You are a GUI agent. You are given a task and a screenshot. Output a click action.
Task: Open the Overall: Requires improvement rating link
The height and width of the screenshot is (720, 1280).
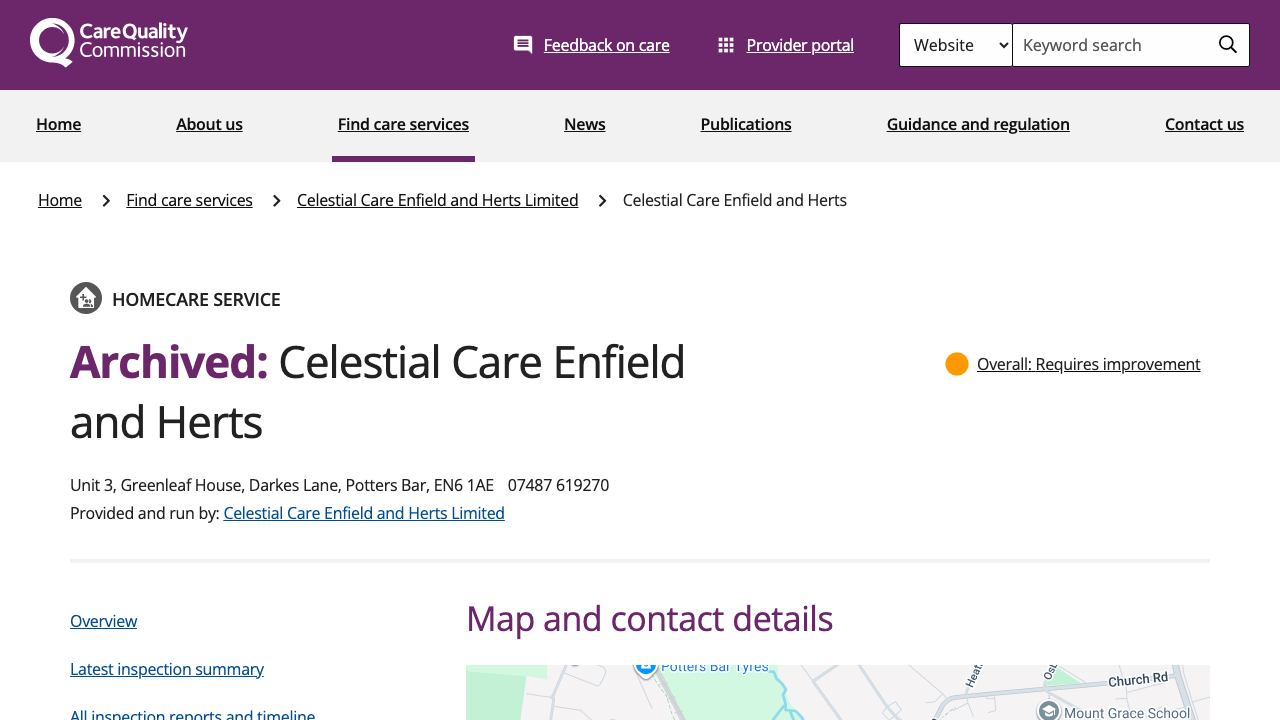[x=1088, y=364]
